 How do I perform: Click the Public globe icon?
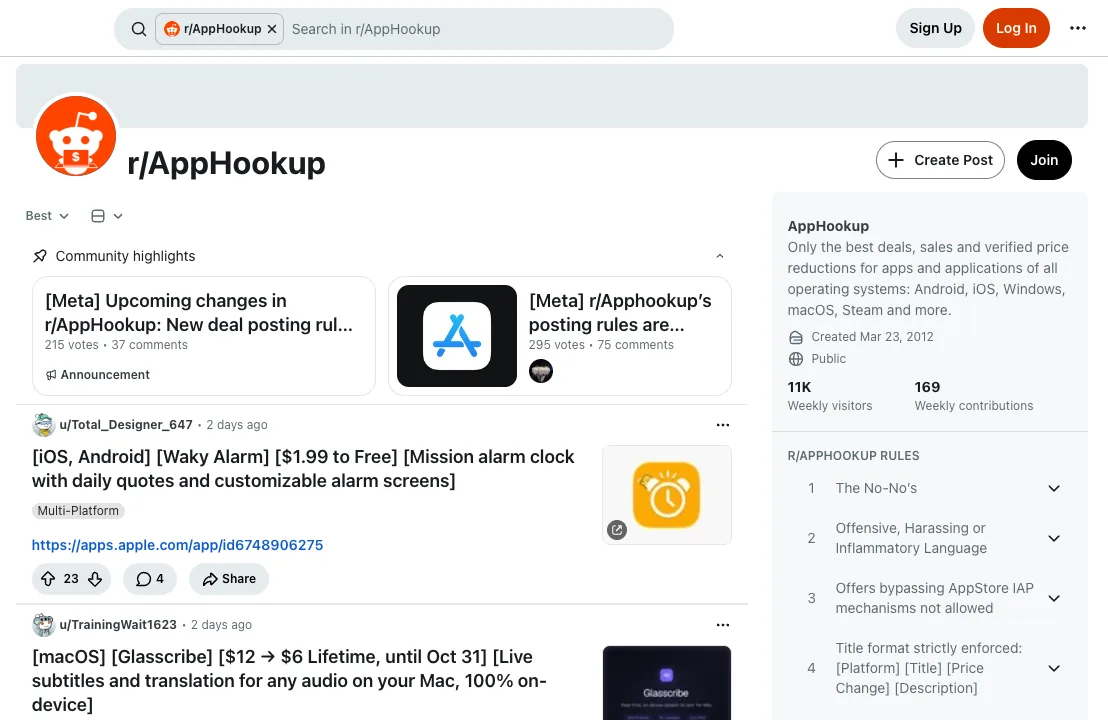point(796,359)
